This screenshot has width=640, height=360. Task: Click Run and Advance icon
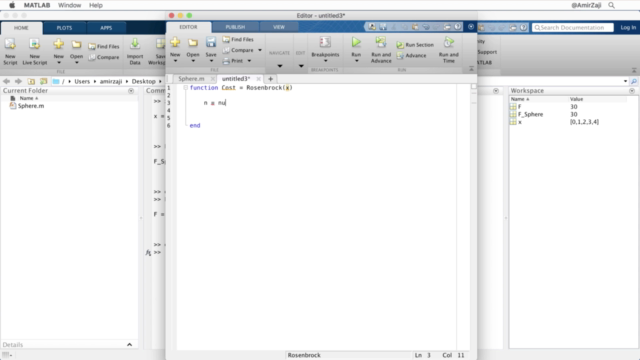click(381, 42)
